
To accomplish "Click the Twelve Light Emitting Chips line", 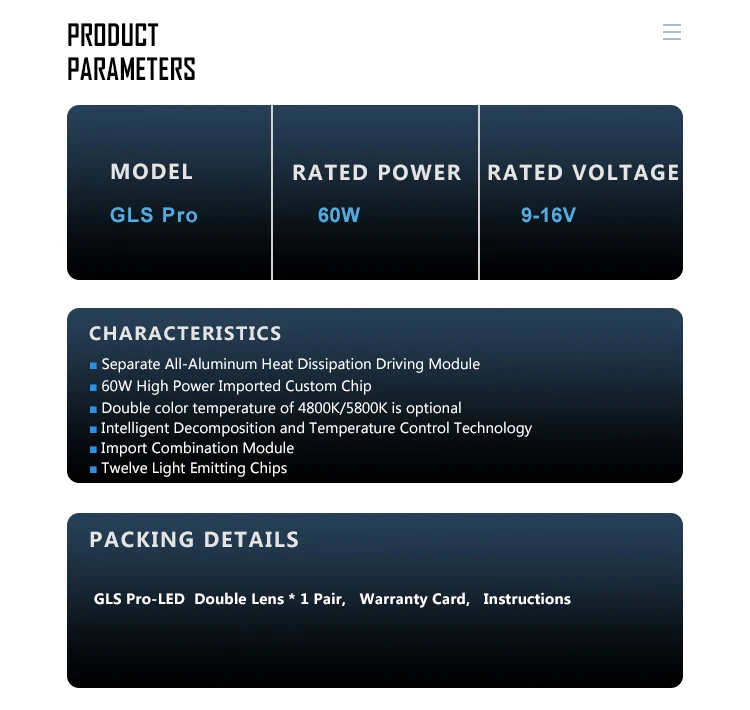I will tap(194, 468).
